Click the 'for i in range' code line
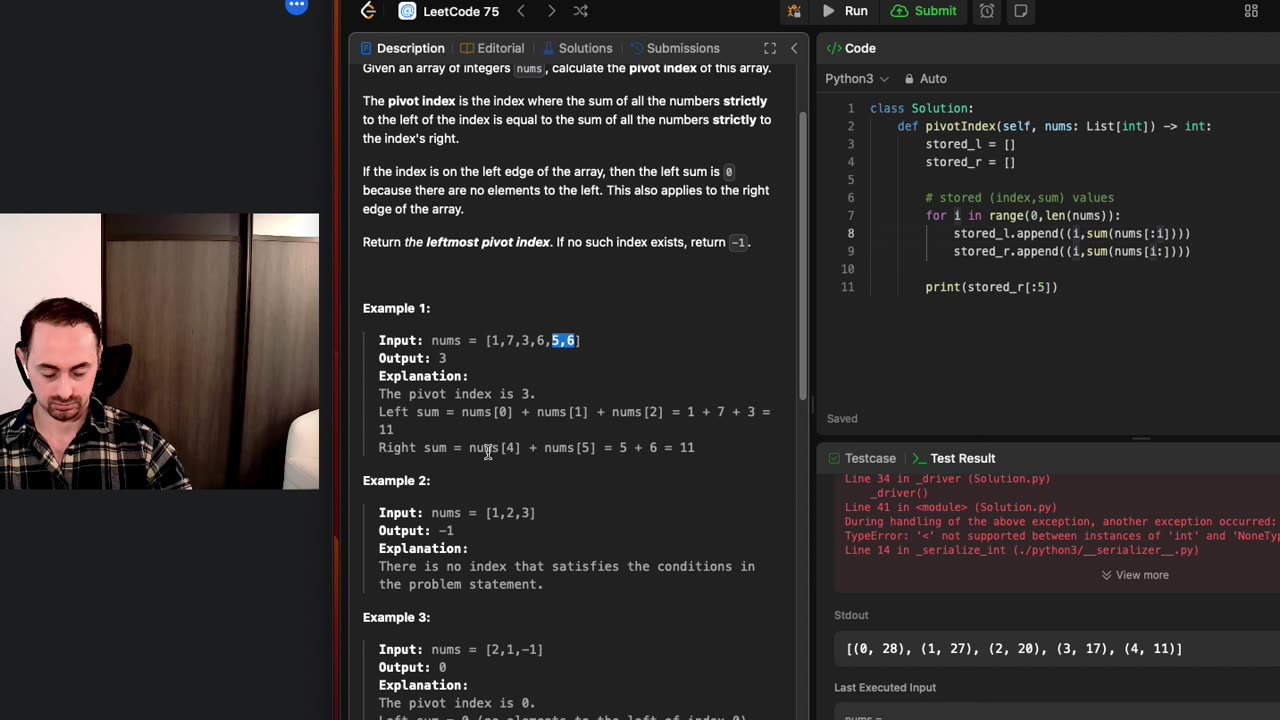This screenshot has width=1280, height=720. coord(1023,216)
